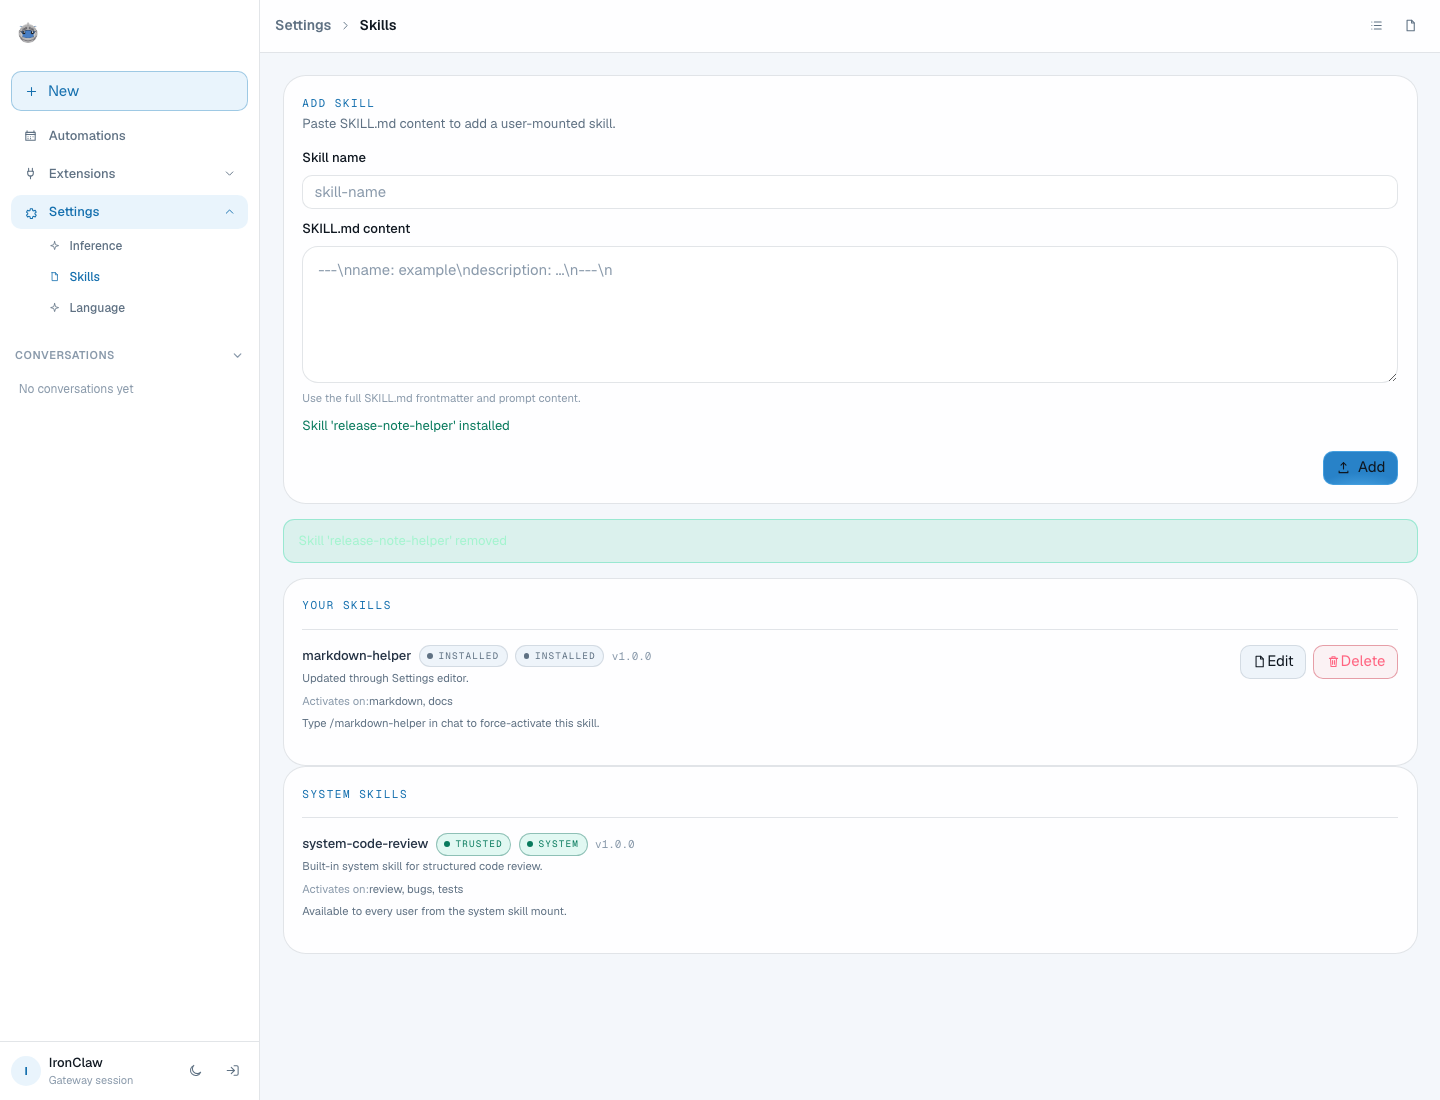Collapse the Settings sidebar section
The width and height of the screenshot is (1440, 1100).
129,212
